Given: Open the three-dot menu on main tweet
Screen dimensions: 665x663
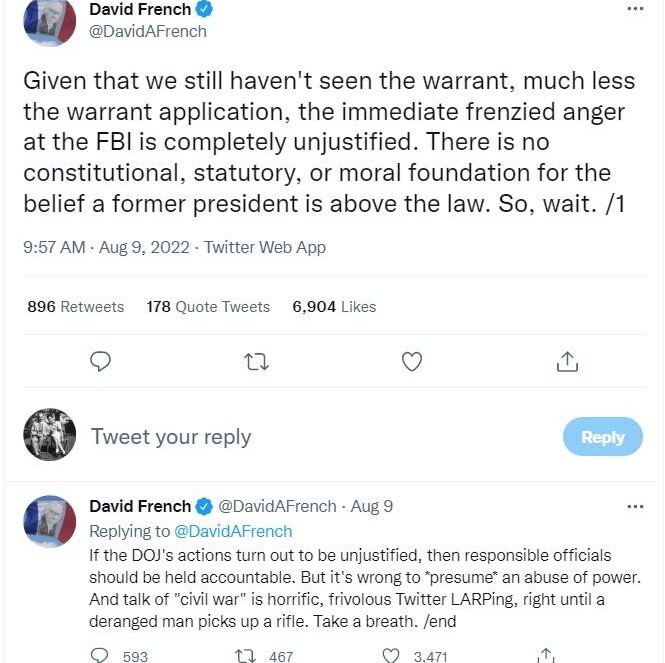Looking at the screenshot, I should coord(635,9).
